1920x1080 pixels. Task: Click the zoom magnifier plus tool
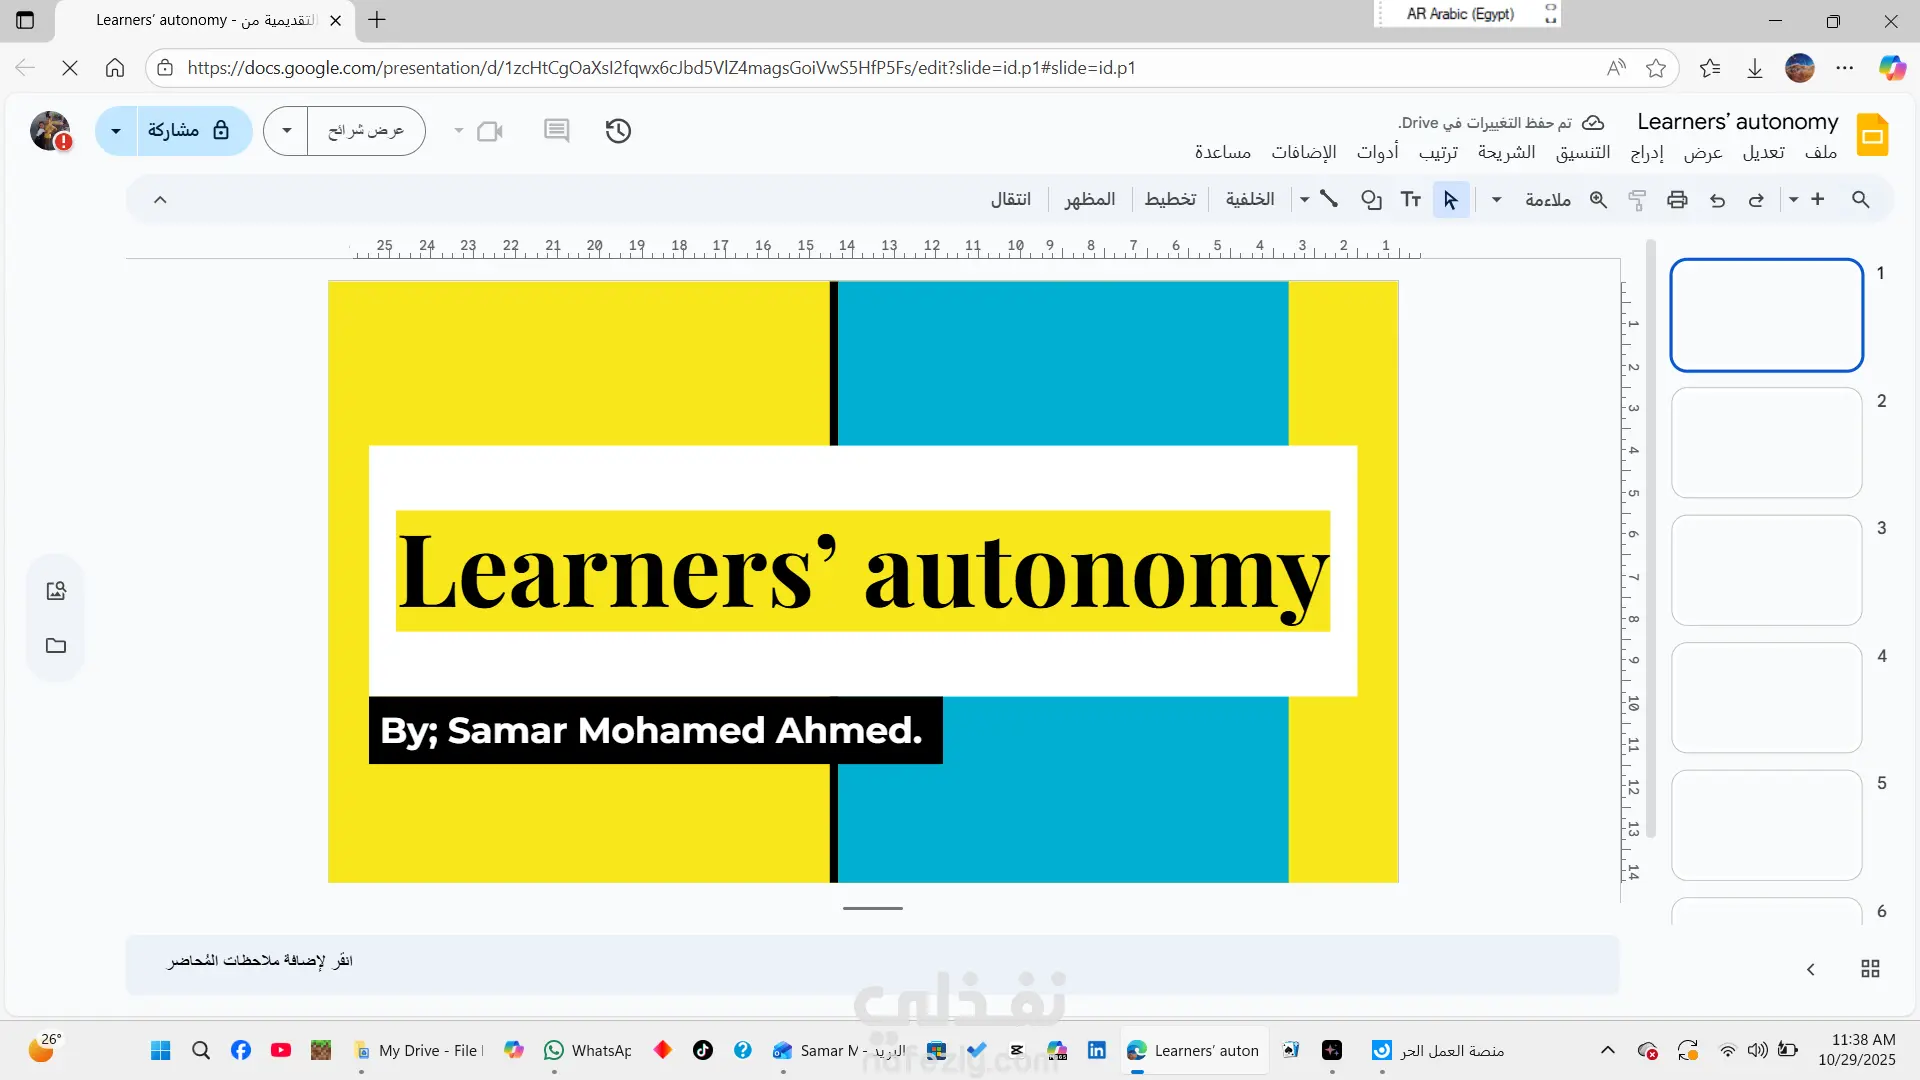point(1598,200)
